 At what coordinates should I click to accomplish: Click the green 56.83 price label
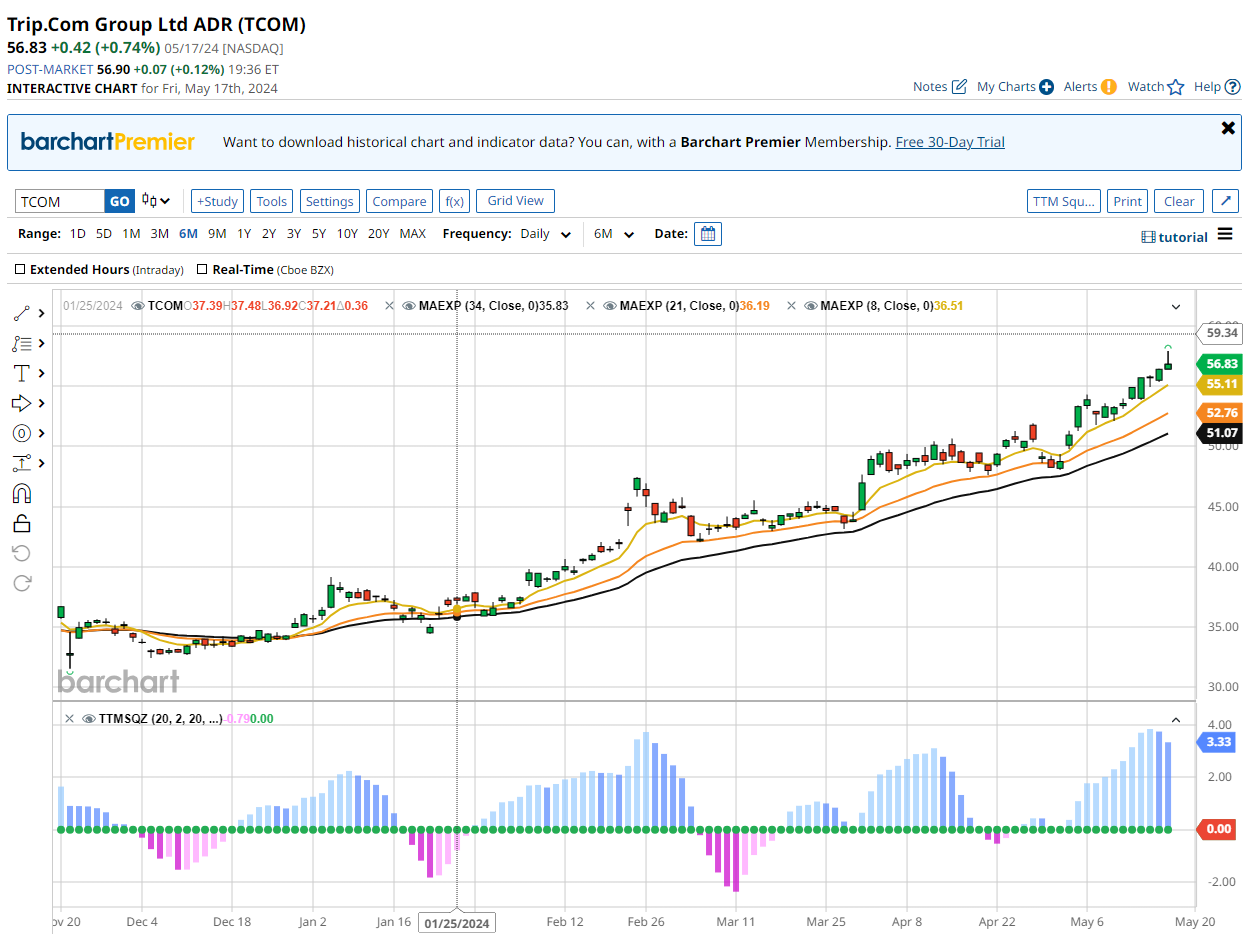1220,364
